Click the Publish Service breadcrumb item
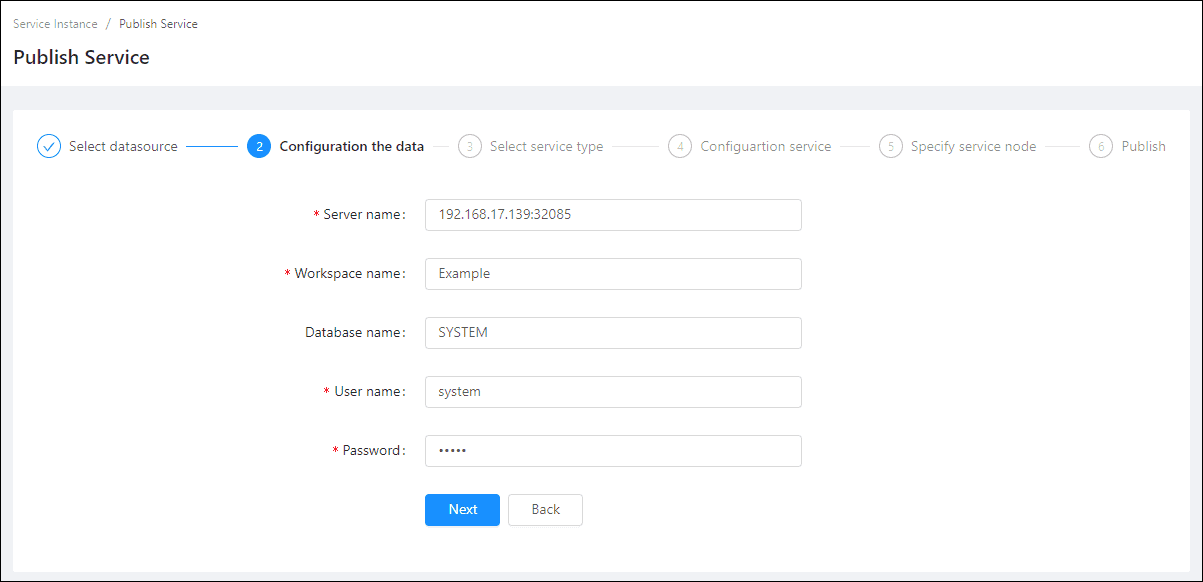The image size is (1203, 582). coord(158,24)
